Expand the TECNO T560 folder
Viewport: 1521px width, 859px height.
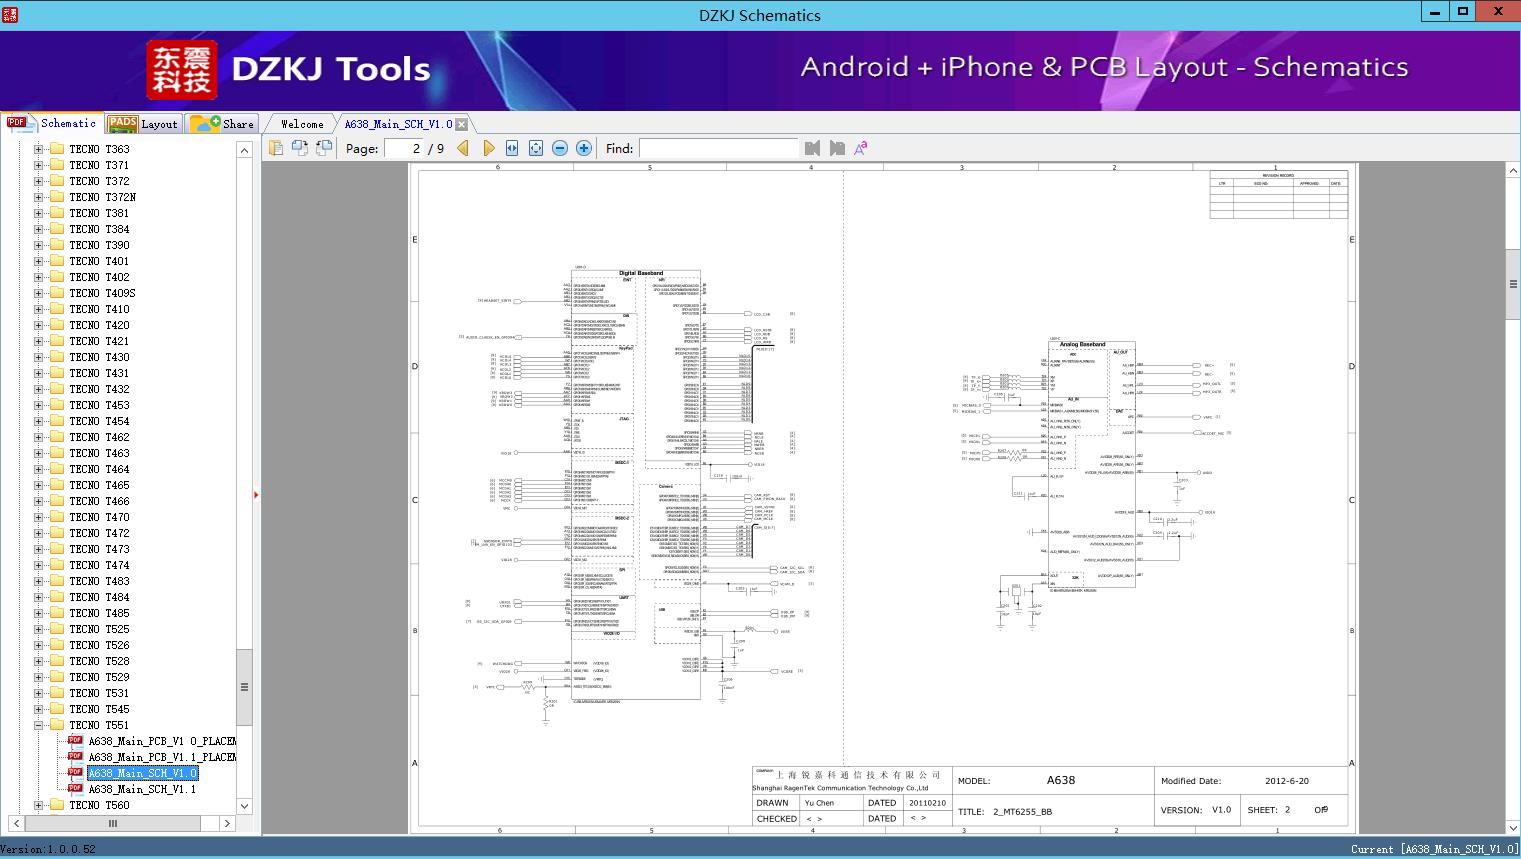click(39, 805)
